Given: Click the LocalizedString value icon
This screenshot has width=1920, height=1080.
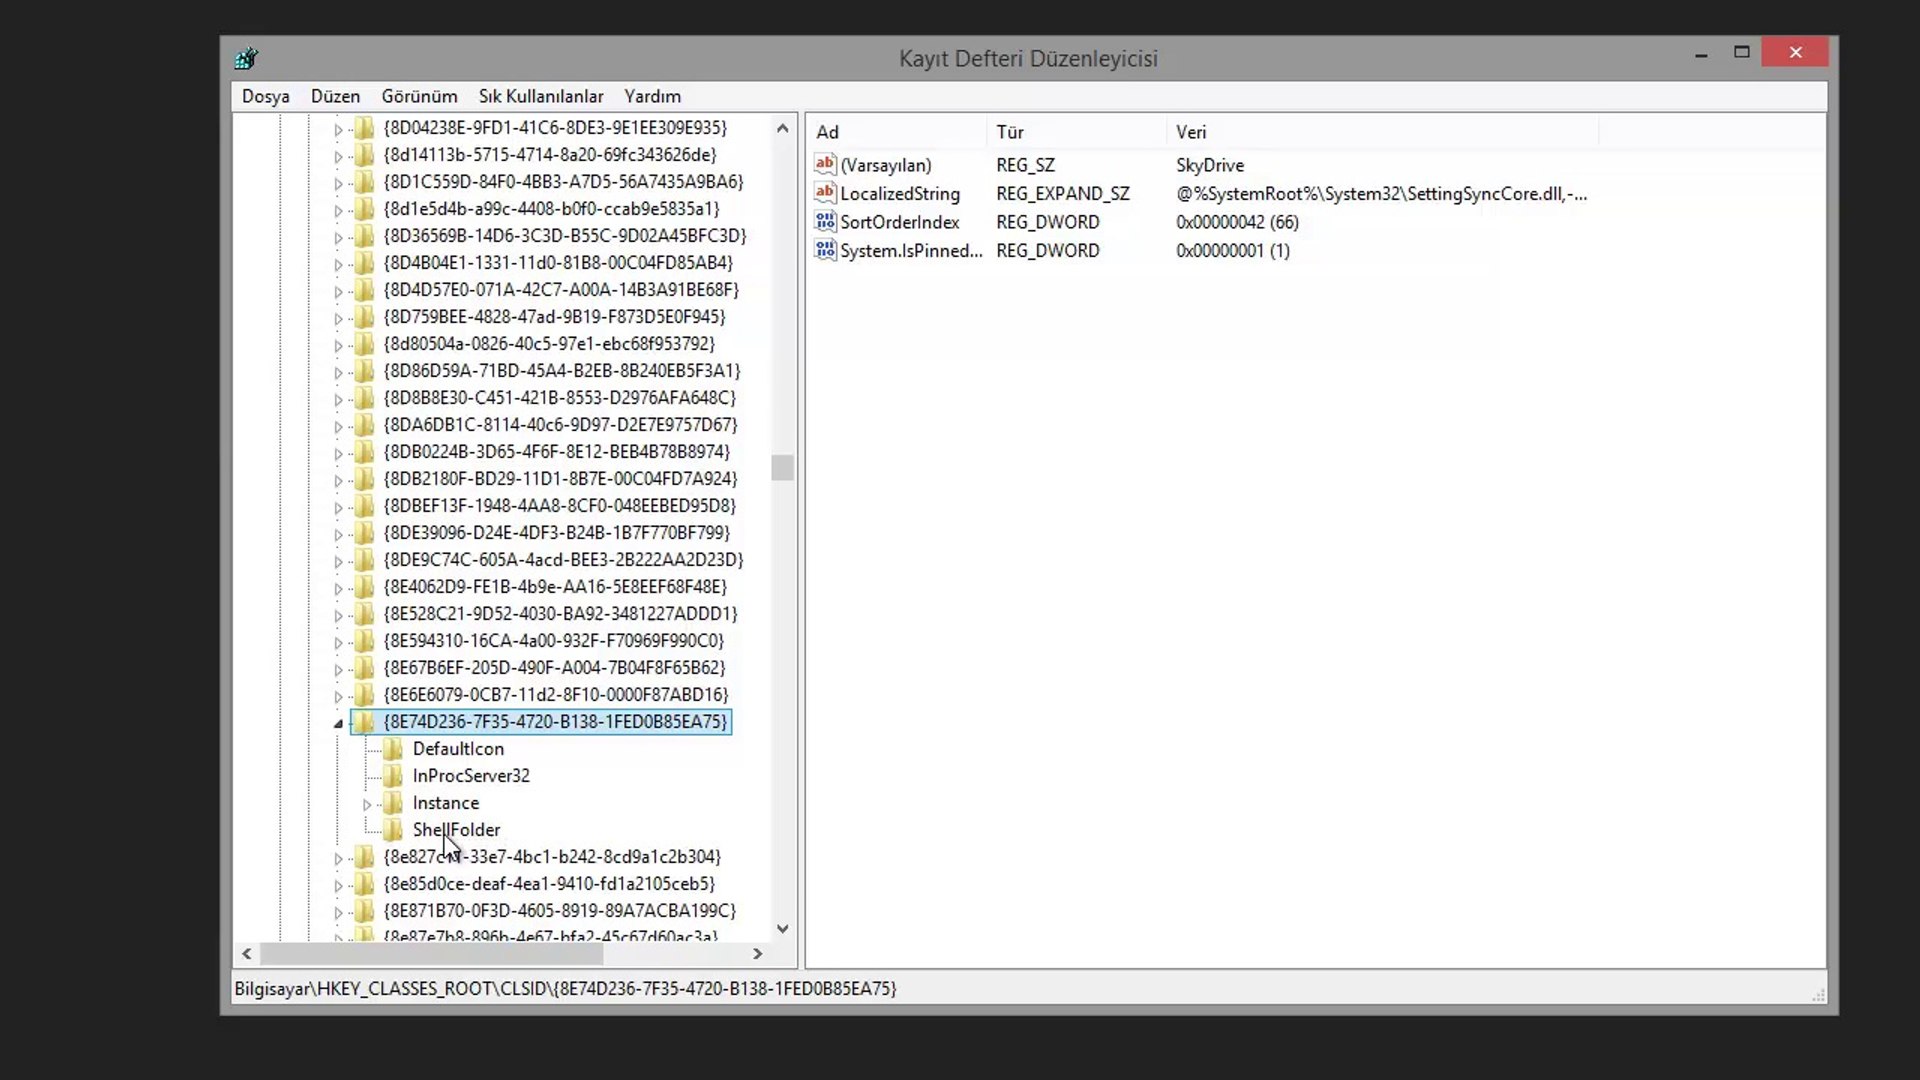Looking at the screenshot, I should pyautogui.click(x=825, y=193).
